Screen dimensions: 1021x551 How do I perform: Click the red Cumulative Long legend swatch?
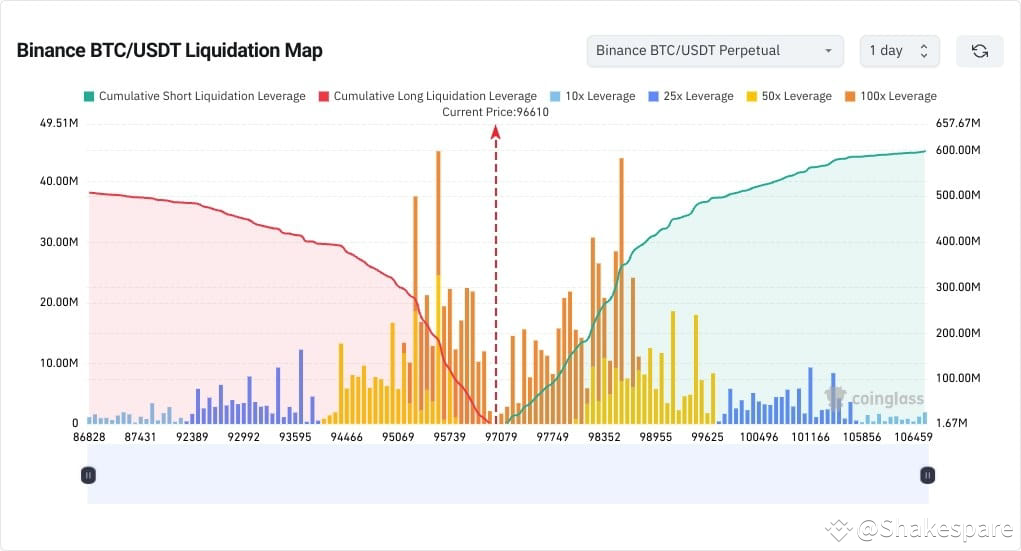click(x=324, y=96)
